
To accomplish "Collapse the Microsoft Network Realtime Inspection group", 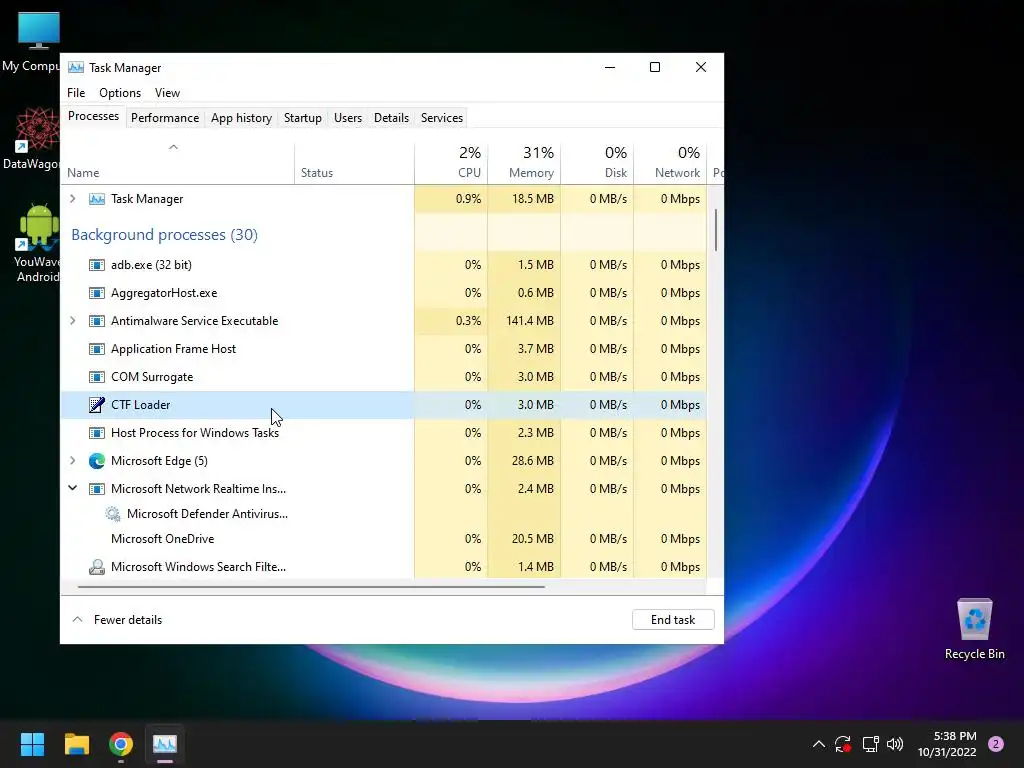I will 72,488.
